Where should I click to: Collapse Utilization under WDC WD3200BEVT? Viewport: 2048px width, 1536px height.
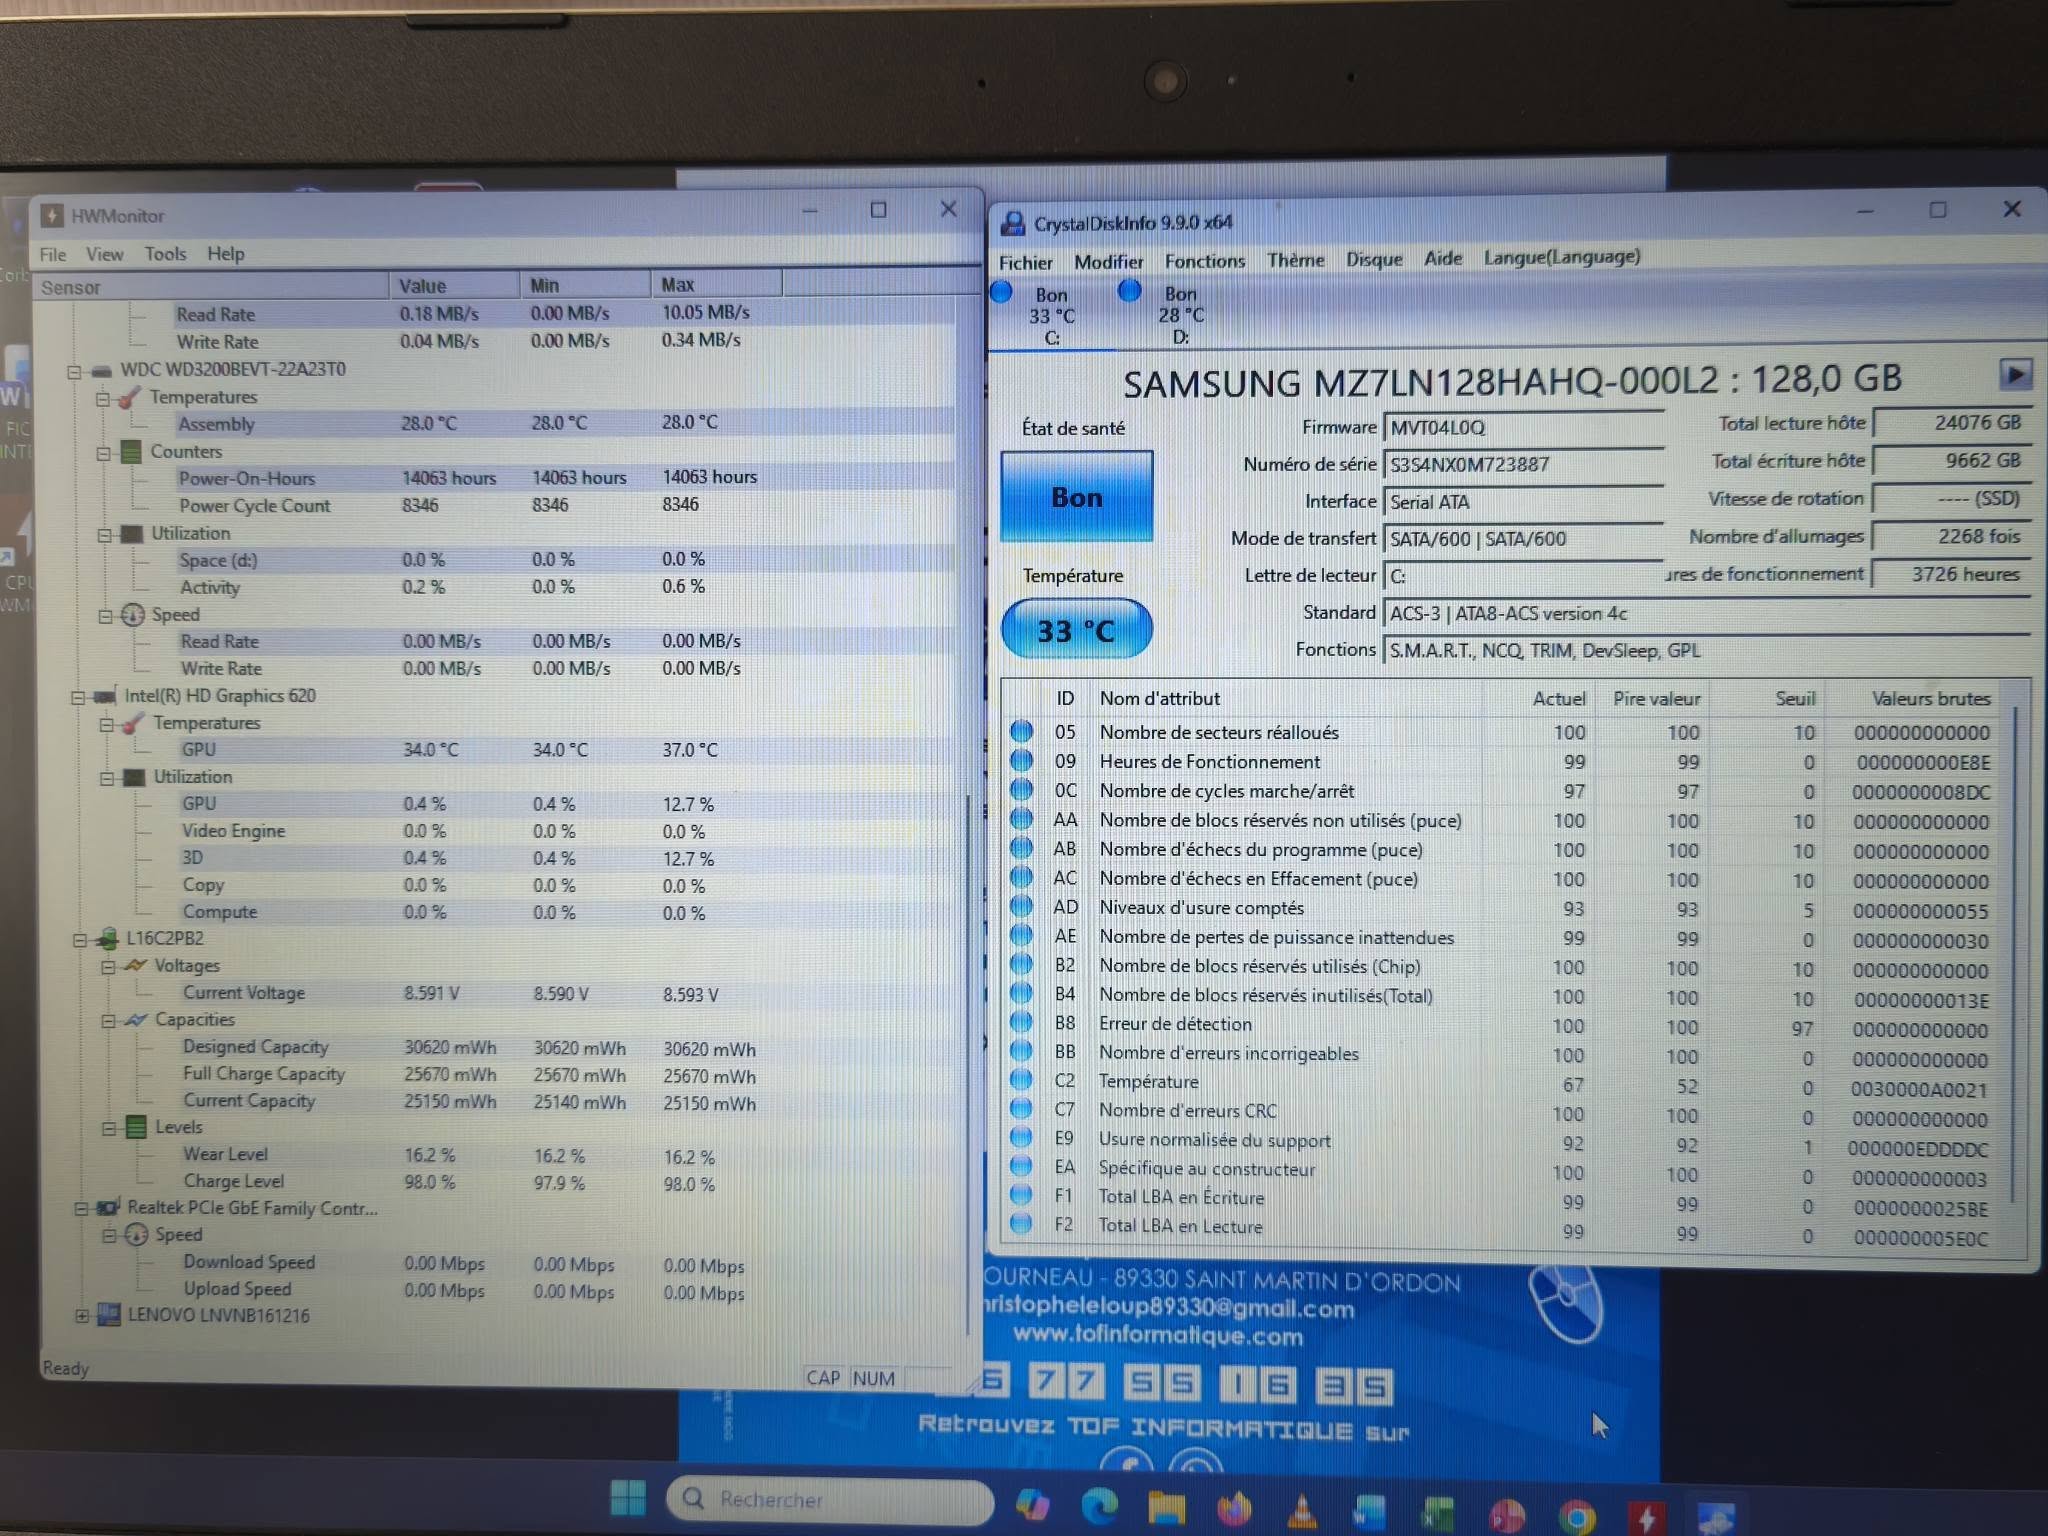[x=104, y=535]
